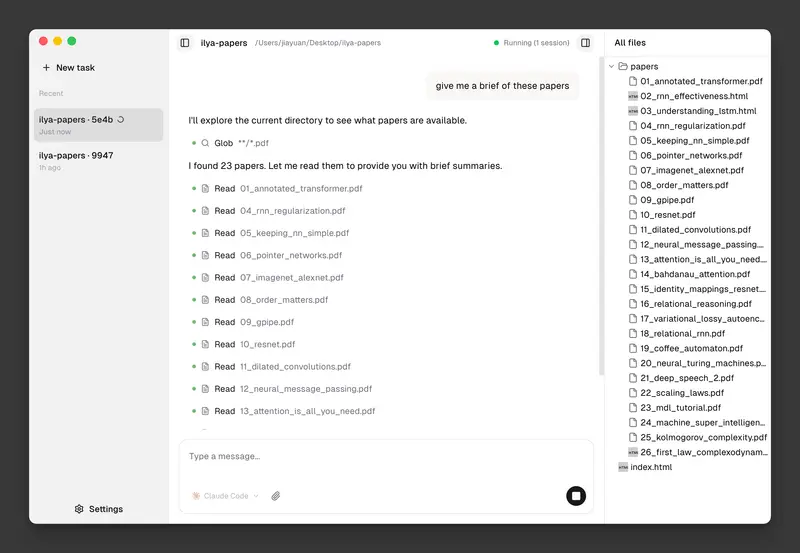800x553 pixels.
Task: Collapse the papers folder chevron
Action: (x=611, y=67)
